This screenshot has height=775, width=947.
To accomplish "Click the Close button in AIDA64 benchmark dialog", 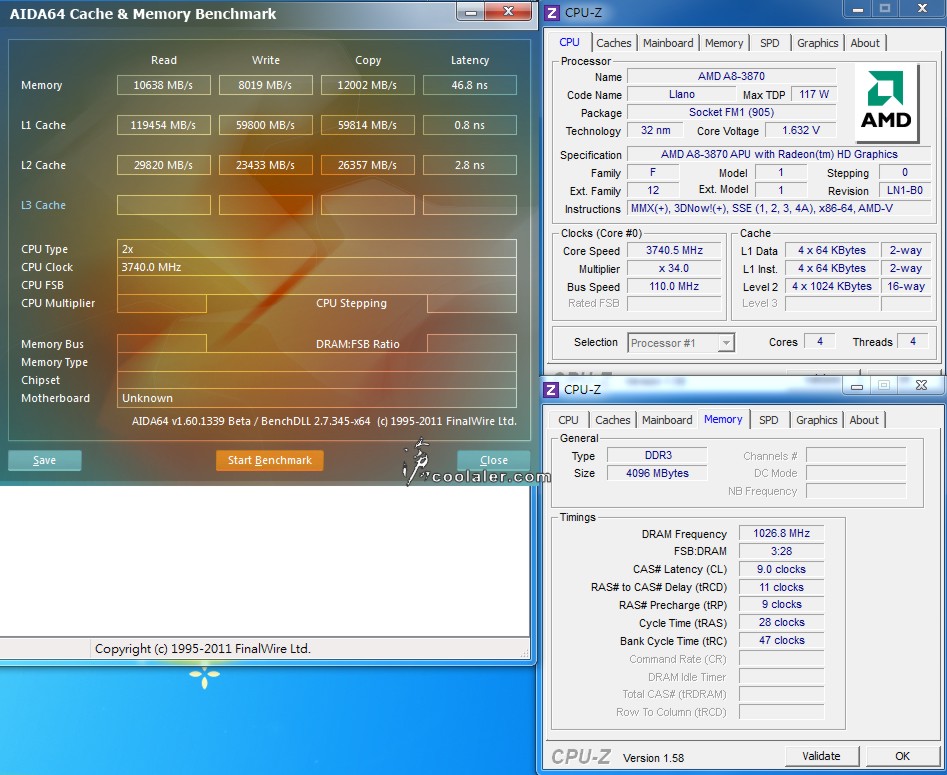I will [493, 460].
